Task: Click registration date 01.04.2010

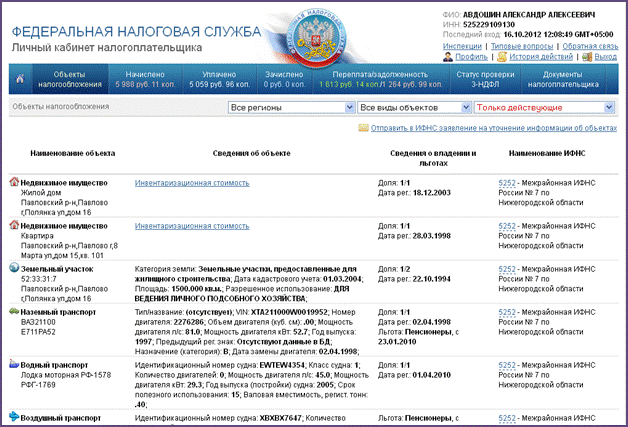Action: [431, 375]
